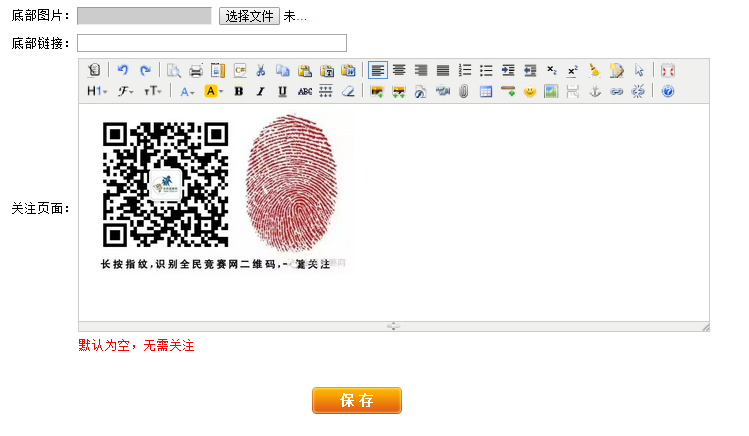Justify the text fully

pyautogui.click(x=443, y=70)
